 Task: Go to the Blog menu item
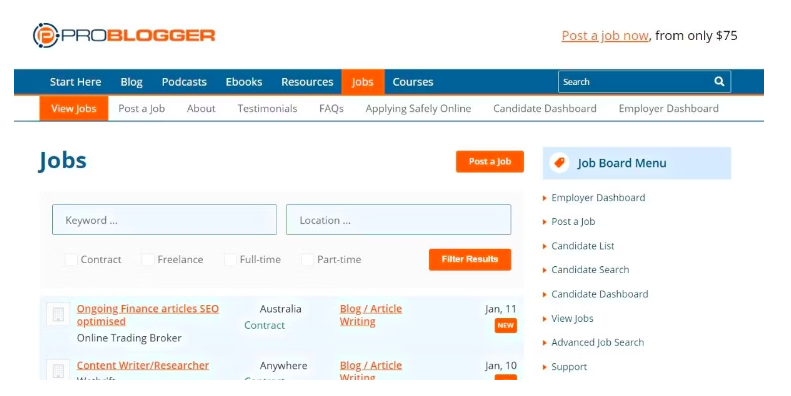[x=131, y=82]
